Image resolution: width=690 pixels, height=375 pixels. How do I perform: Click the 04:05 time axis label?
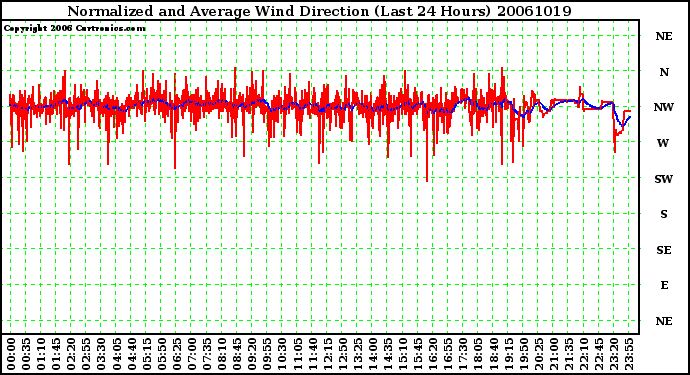(x=116, y=354)
